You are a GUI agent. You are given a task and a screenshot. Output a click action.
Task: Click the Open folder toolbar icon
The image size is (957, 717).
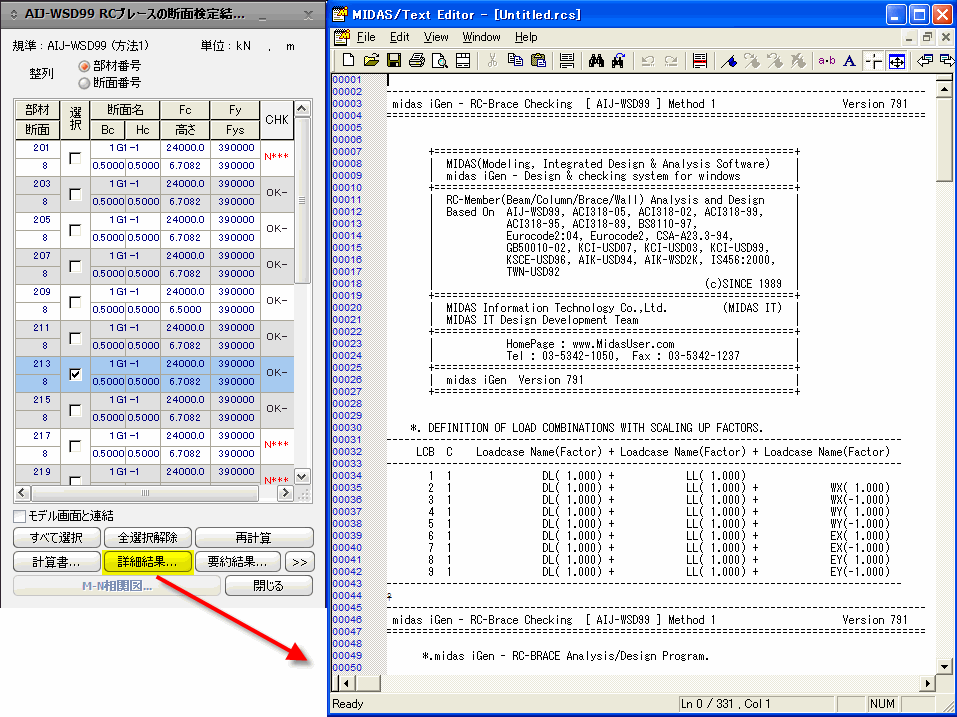(x=371, y=60)
